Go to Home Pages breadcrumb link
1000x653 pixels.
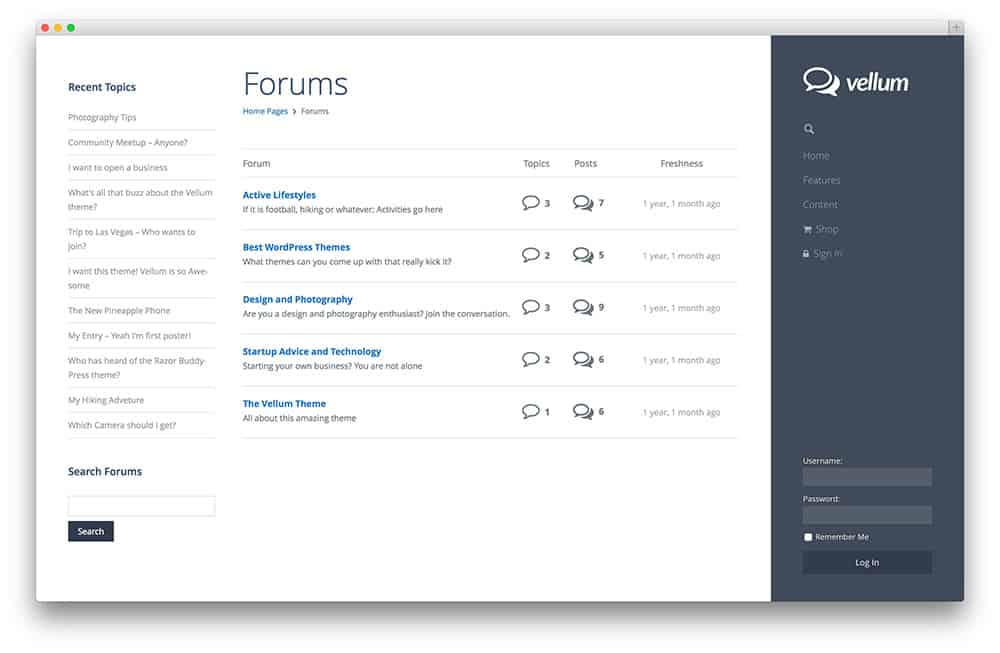tap(265, 112)
